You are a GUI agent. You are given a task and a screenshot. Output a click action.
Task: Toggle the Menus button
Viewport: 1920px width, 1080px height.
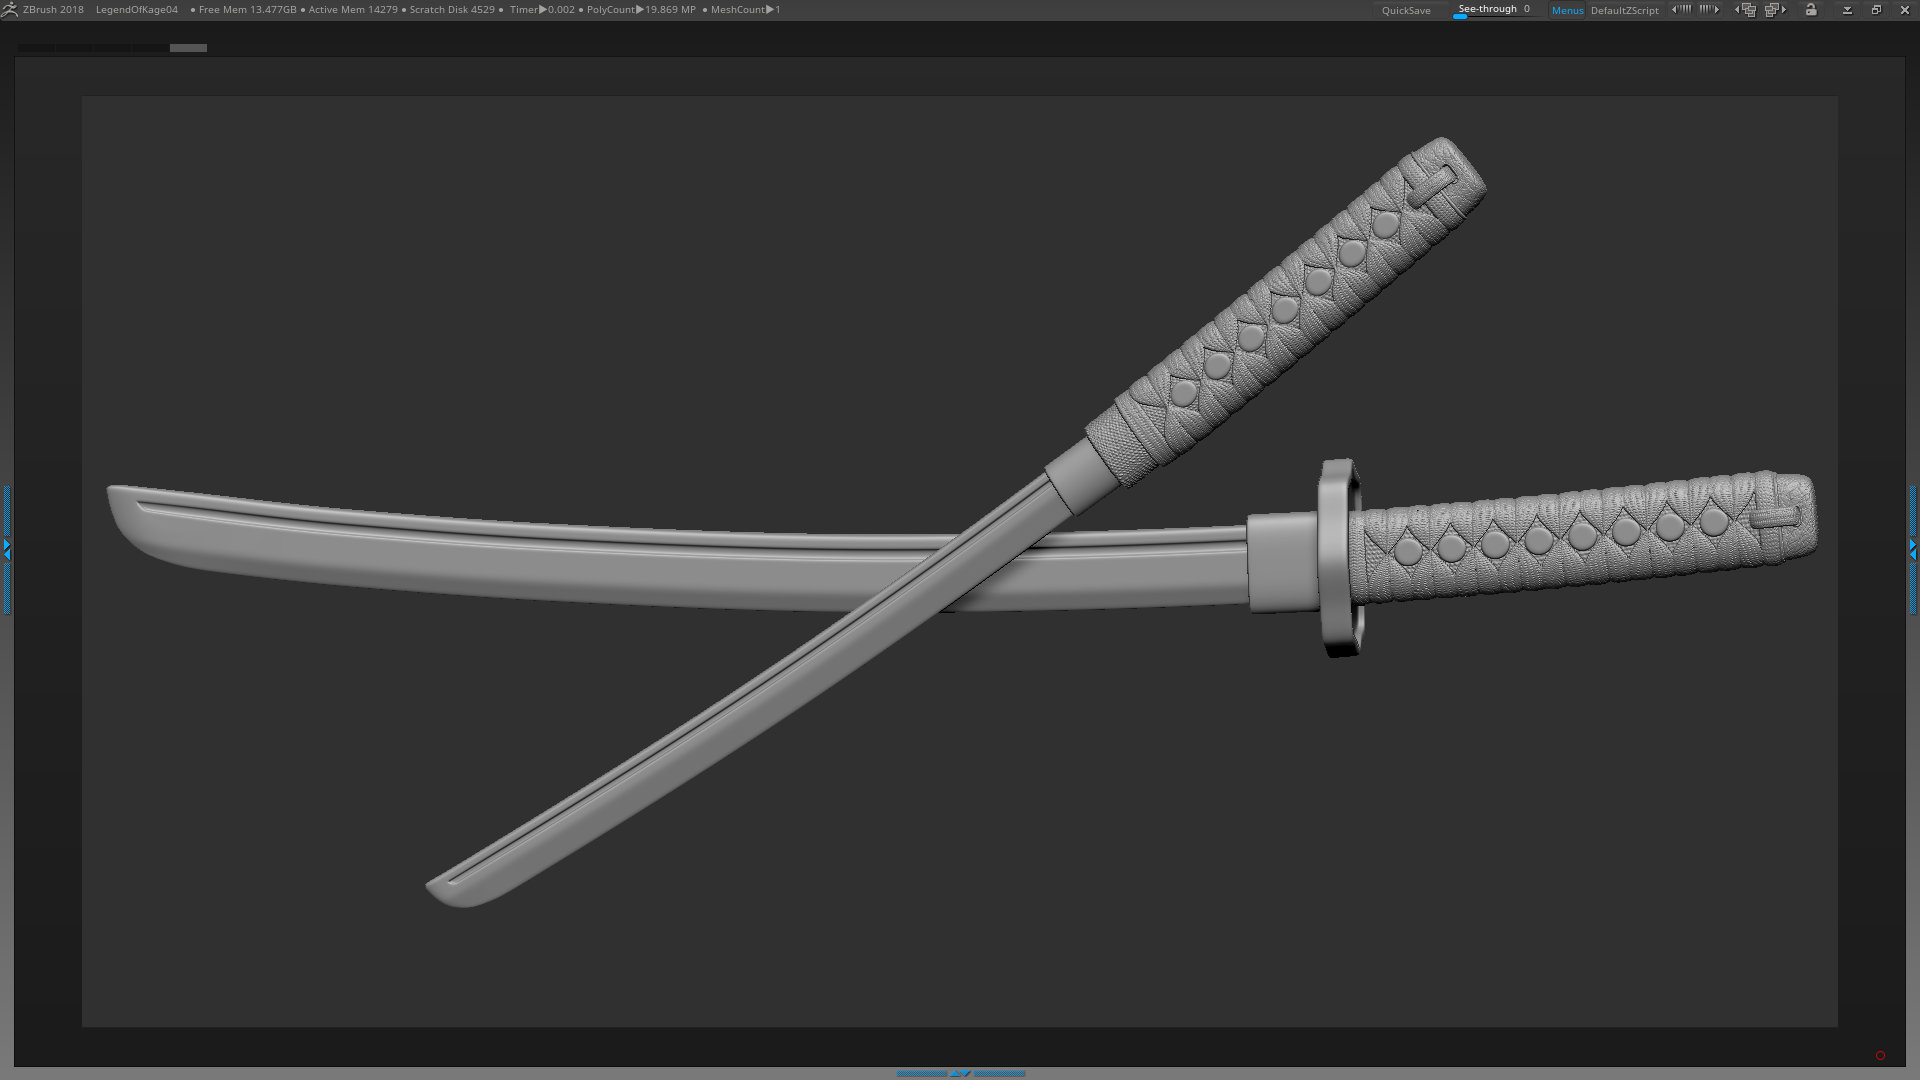[1567, 10]
